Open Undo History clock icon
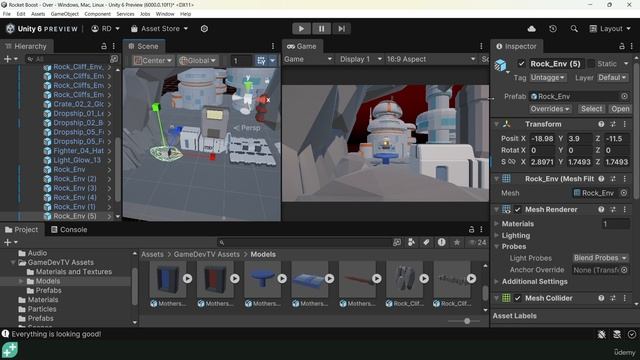This screenshot has height=360, width=640. pos(553,29)
